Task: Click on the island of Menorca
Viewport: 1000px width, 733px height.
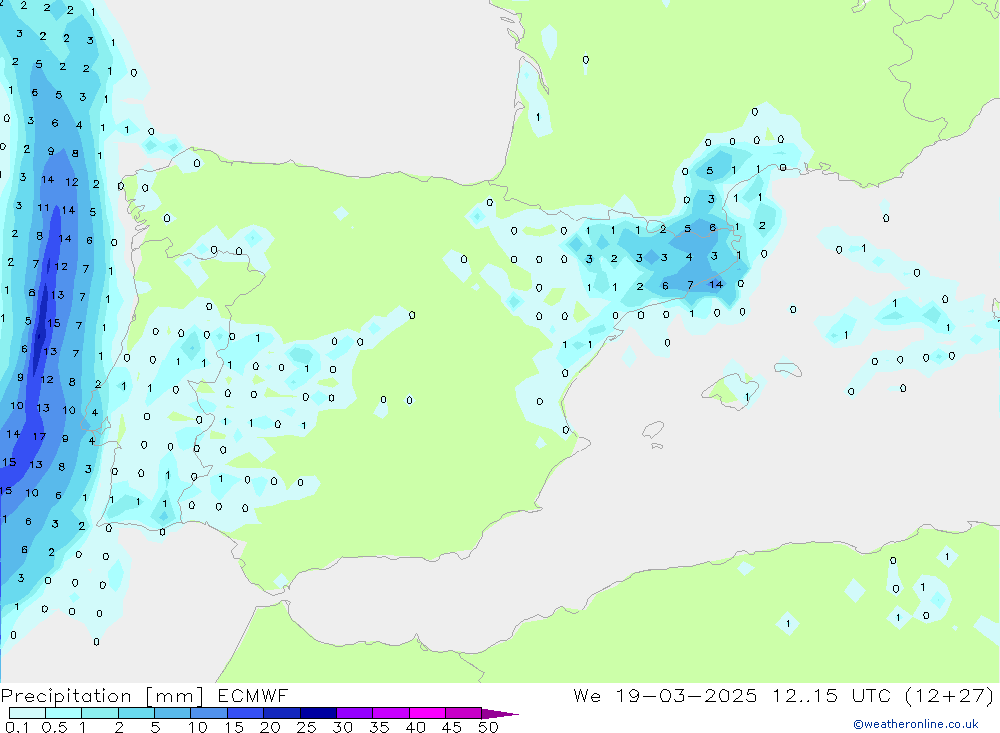Action: pyautogui.click(x=787, y=370)
